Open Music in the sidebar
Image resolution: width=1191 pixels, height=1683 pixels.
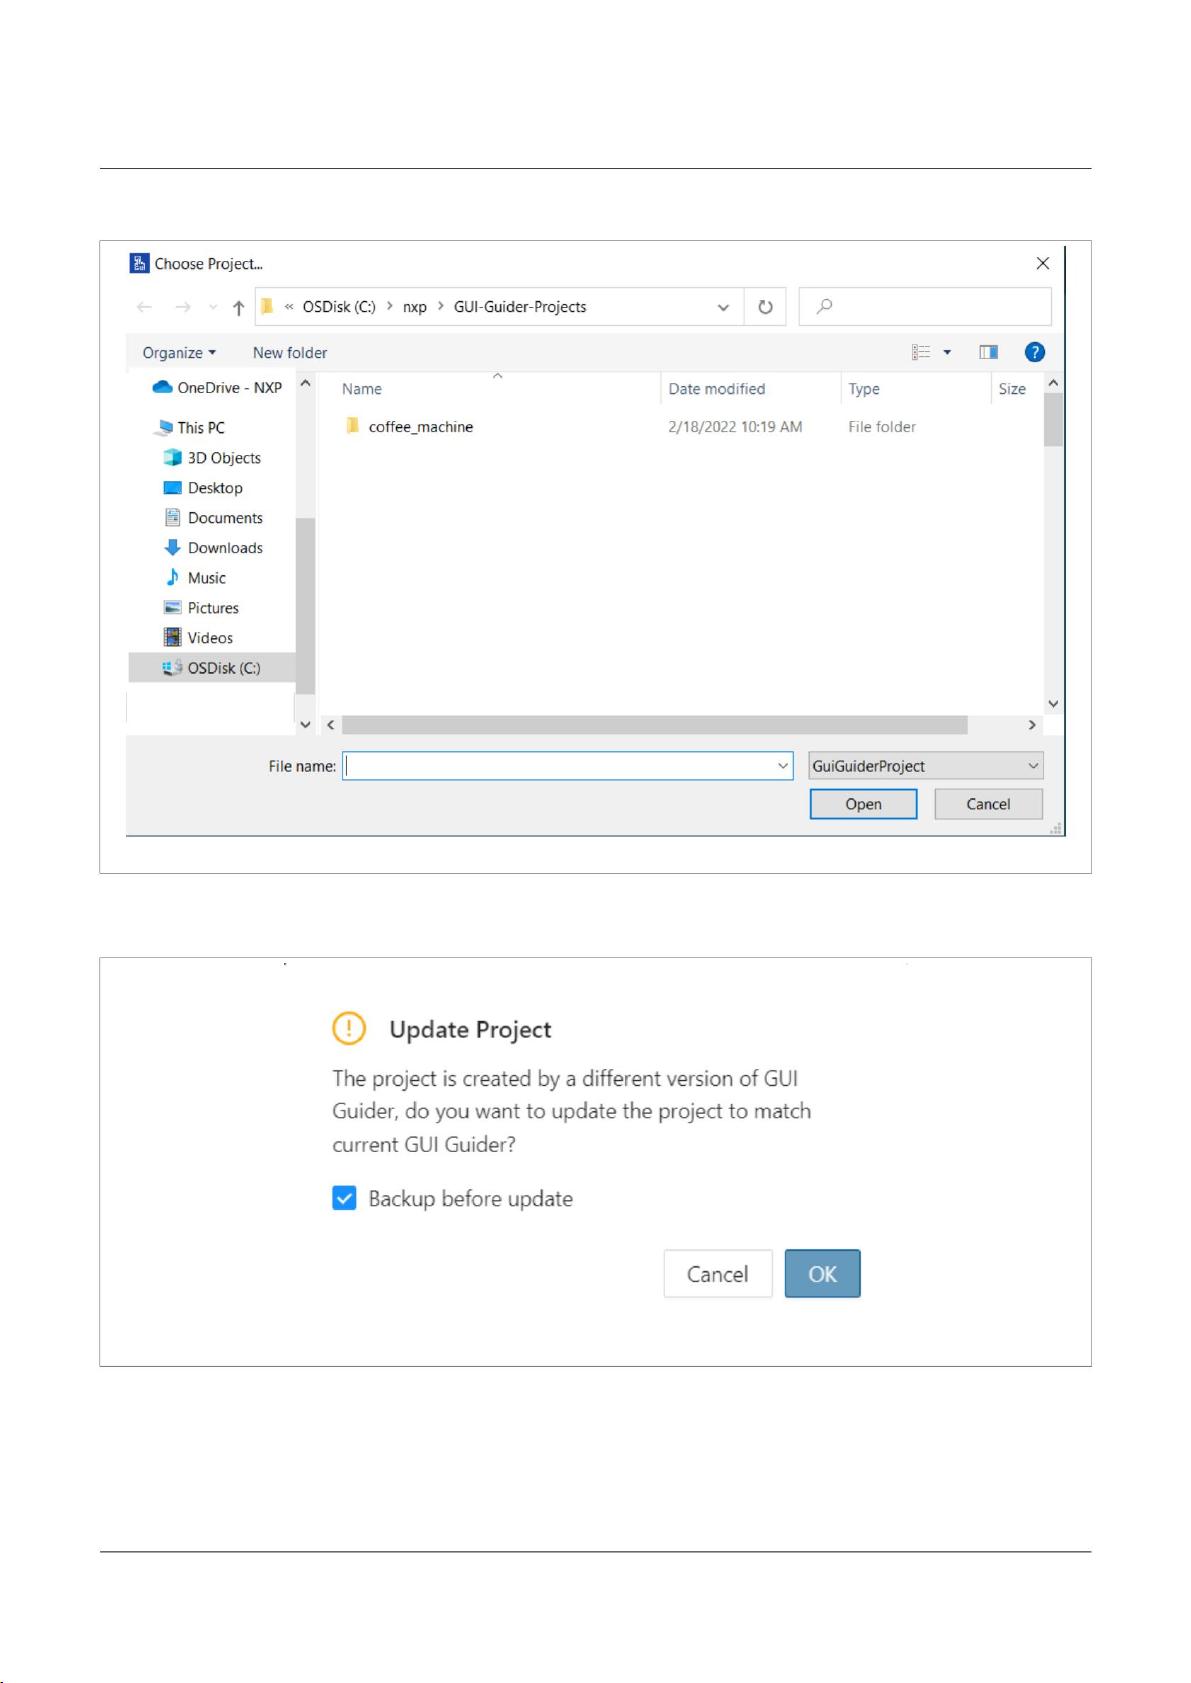[x=195, y=577]
